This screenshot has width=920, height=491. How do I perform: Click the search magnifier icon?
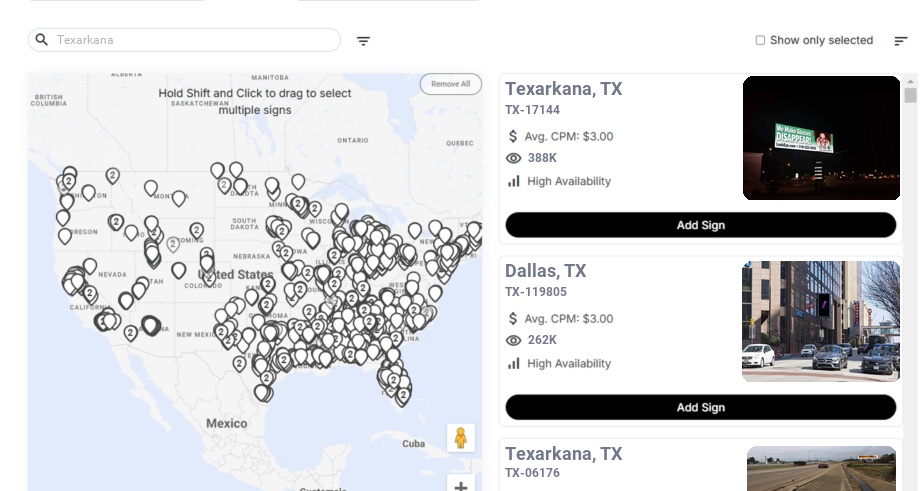pyautogui.click(x=42, y=40)
